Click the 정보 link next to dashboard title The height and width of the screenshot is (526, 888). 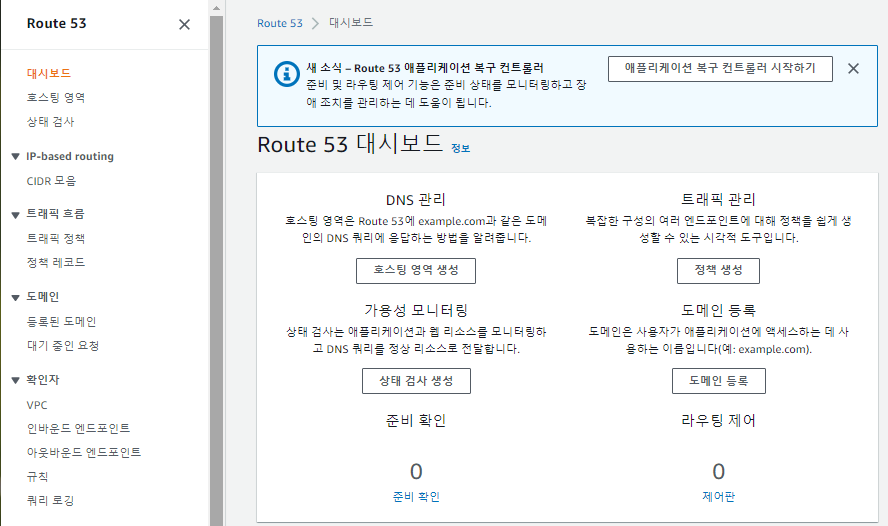pos(460,148)
